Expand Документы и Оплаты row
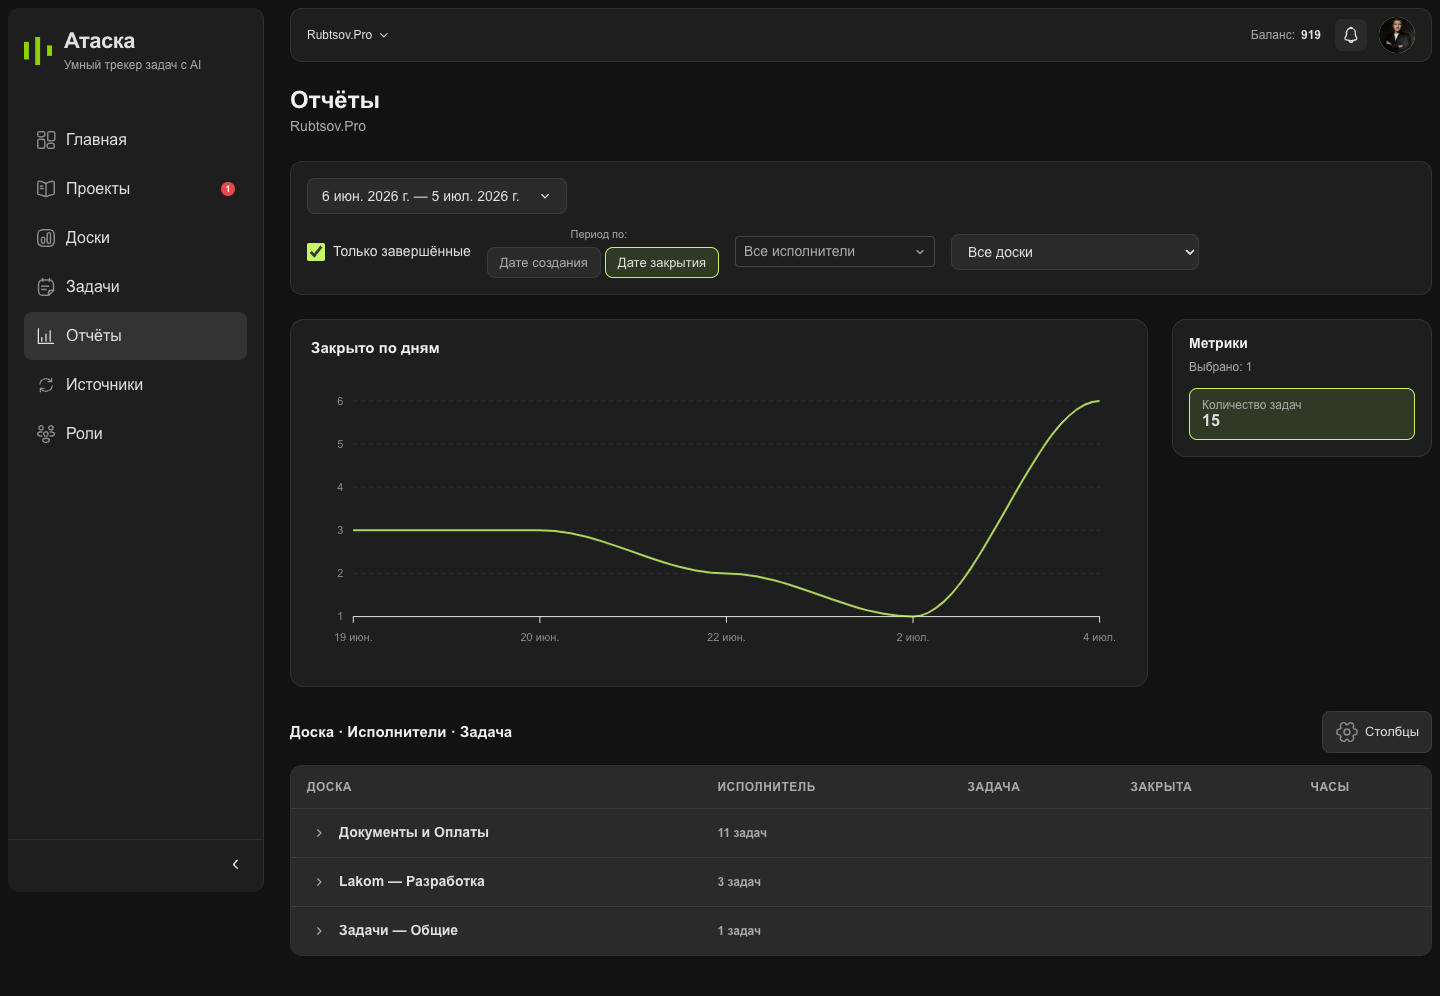The height and width of the screenshot is (996, 1440). point(319,833)
